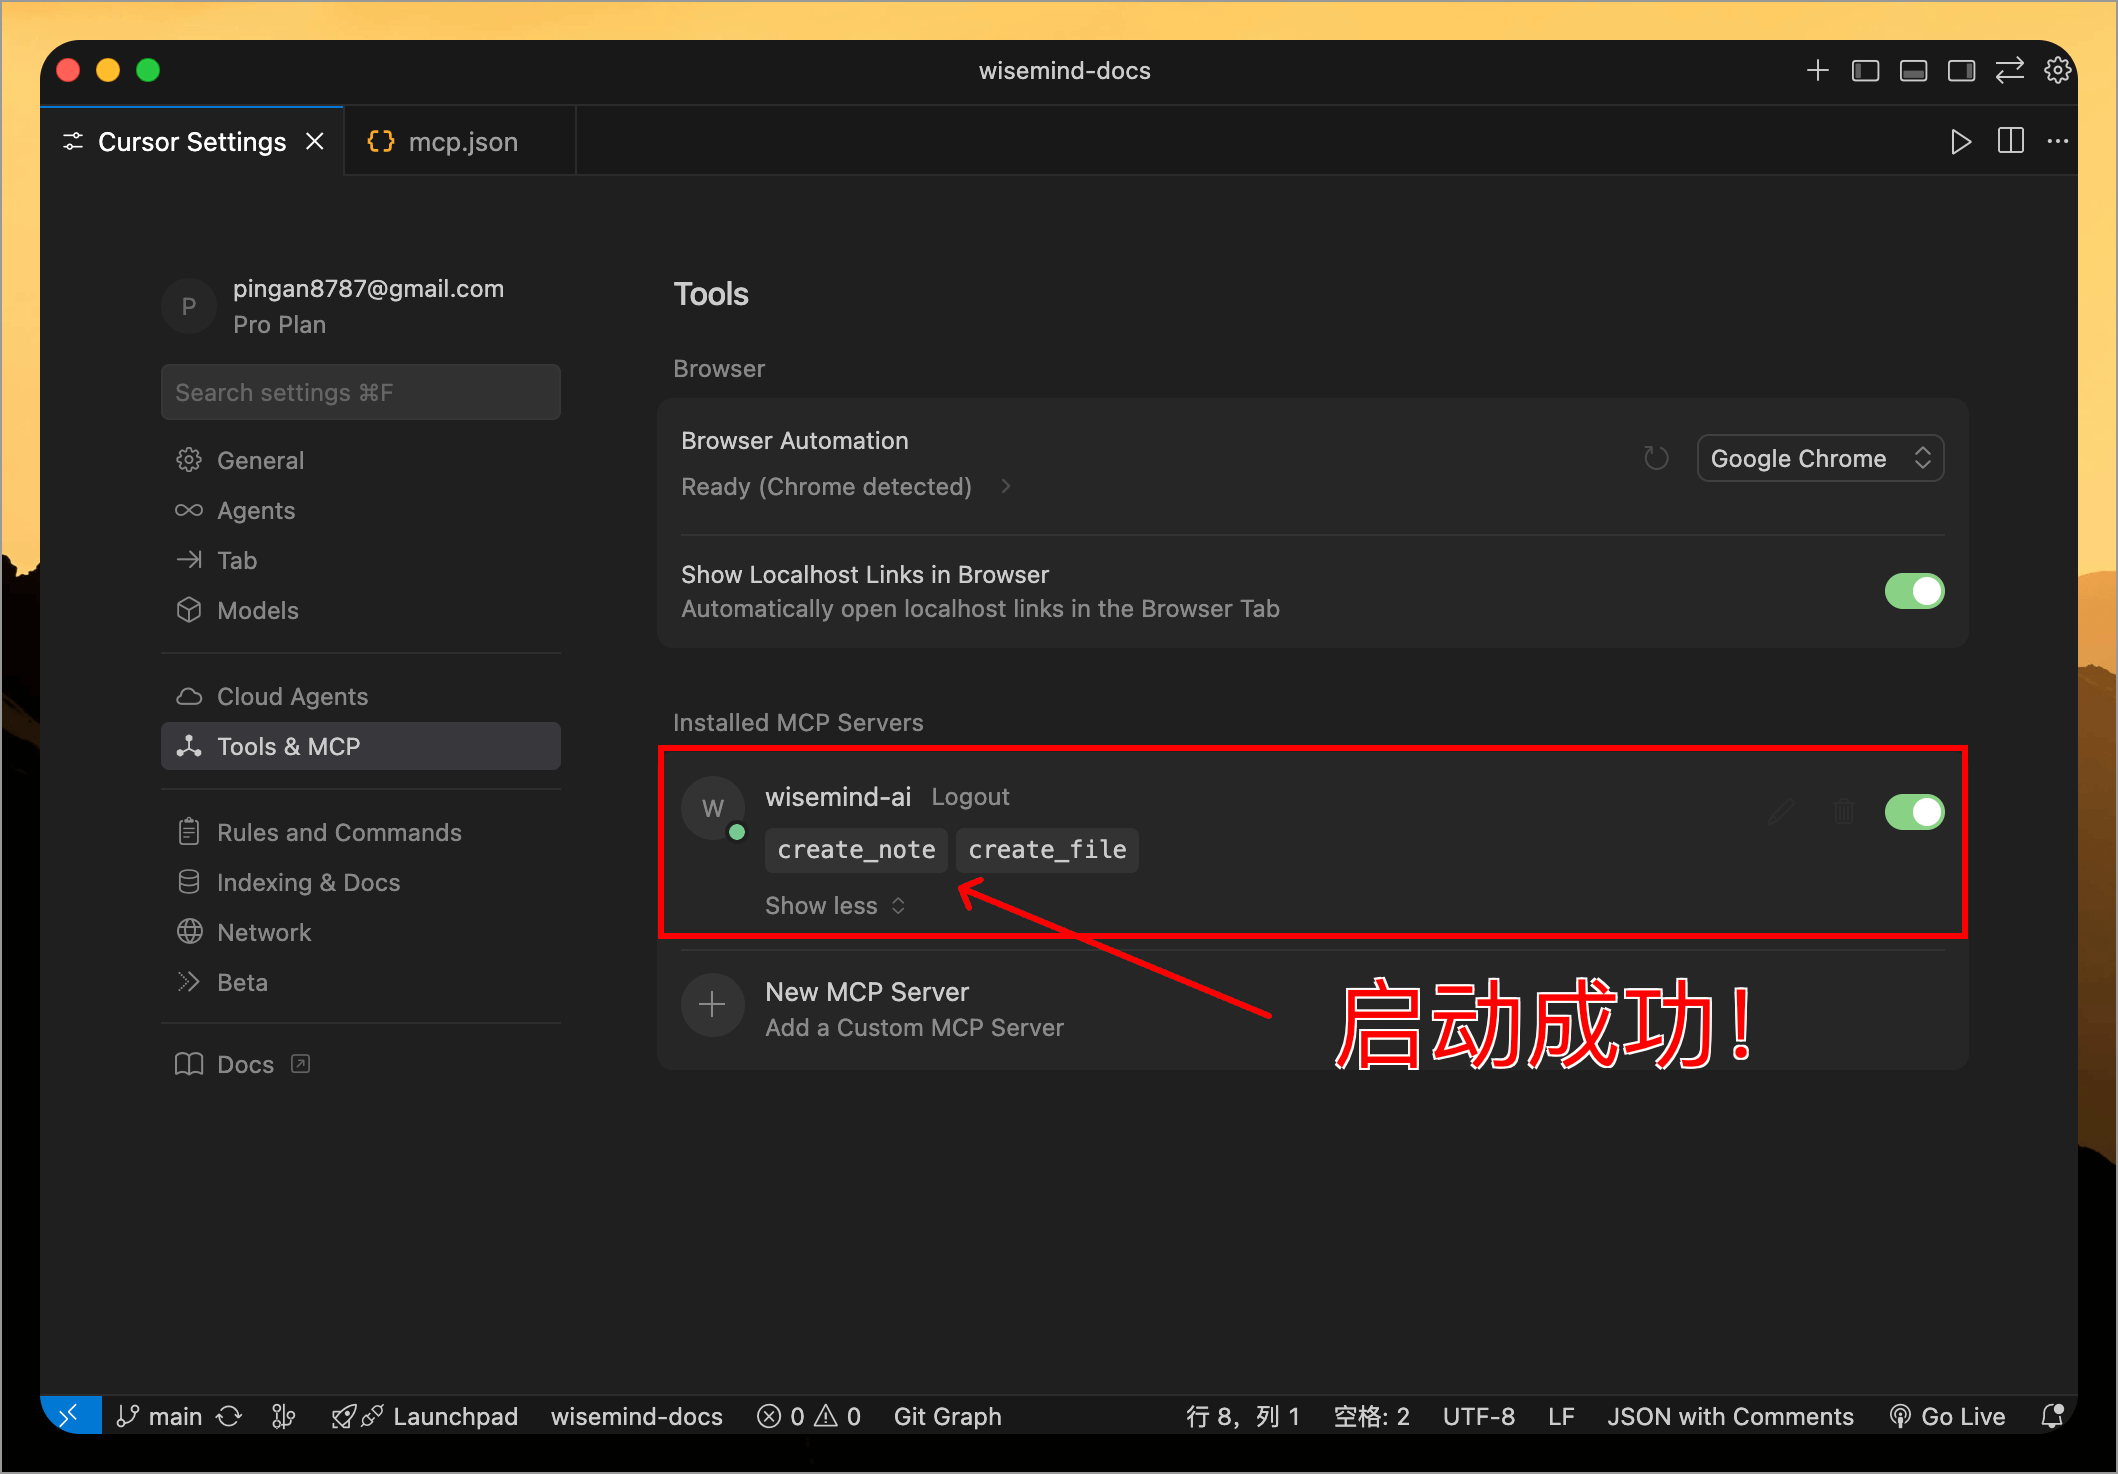2118x1474 pixels.
Task: Click Logout link next to wisemind-ai
Action: click(x=969, y=797)
